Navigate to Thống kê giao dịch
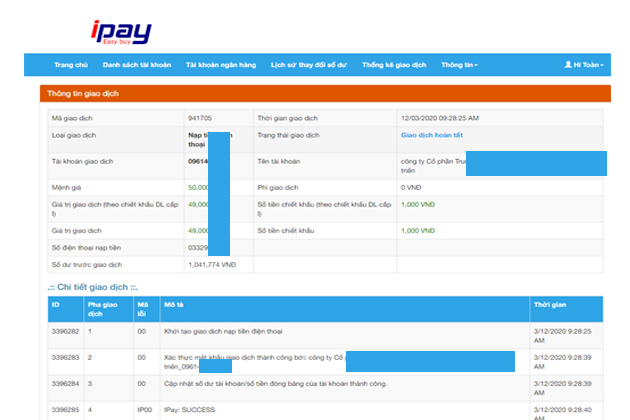 [x=394, y=65]
